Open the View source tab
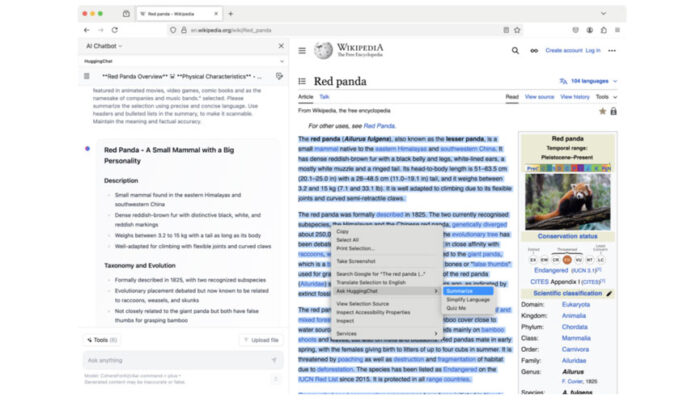Image resolution: width=696 pixels, height=402 pixels. pos(539,97)
